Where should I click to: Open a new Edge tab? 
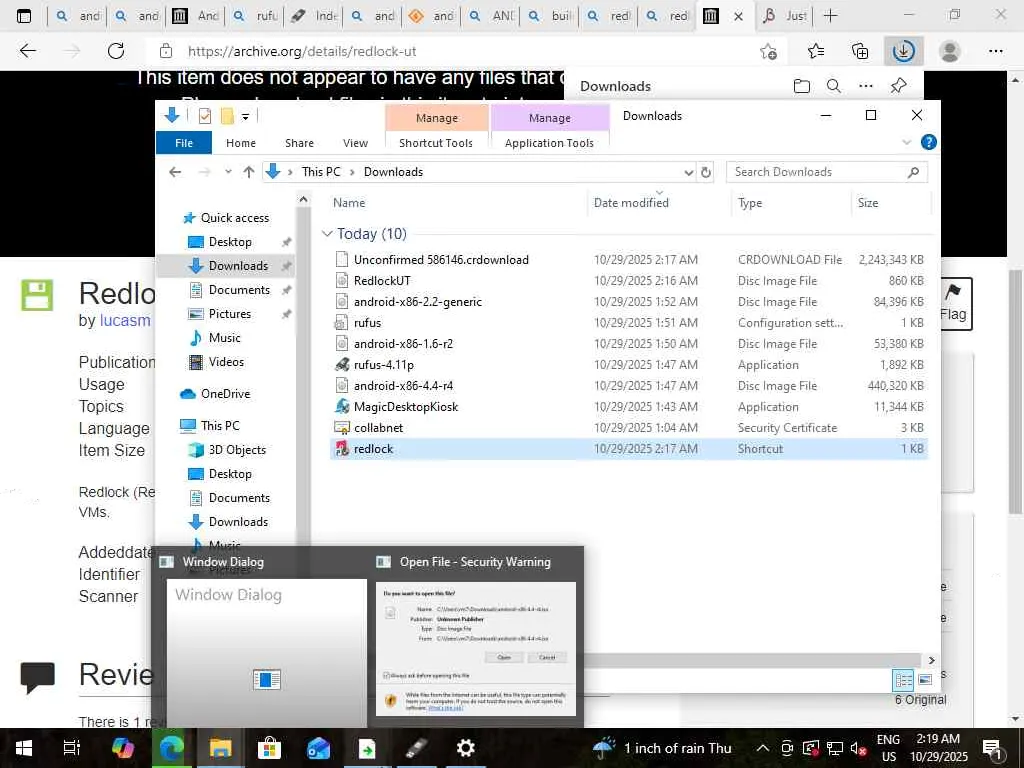pos(830,16)
